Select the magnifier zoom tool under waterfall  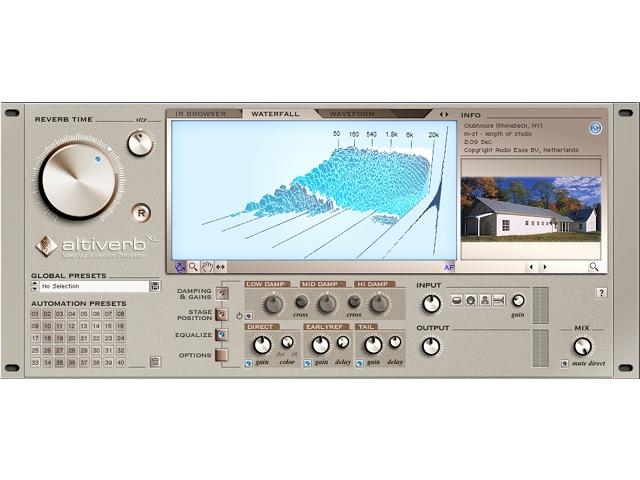193,267
